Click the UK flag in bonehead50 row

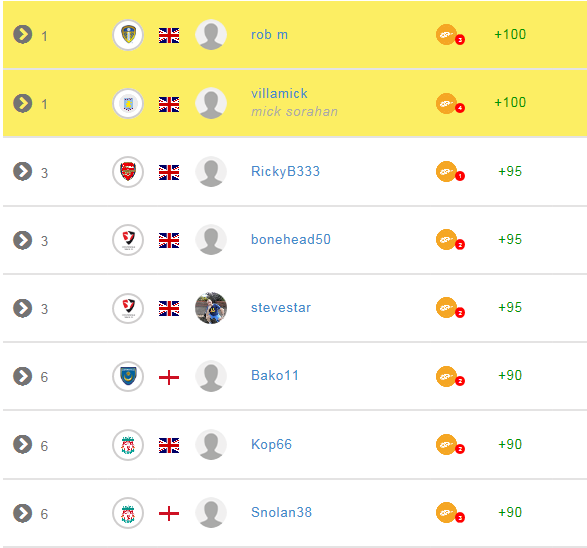pos(169,240)
